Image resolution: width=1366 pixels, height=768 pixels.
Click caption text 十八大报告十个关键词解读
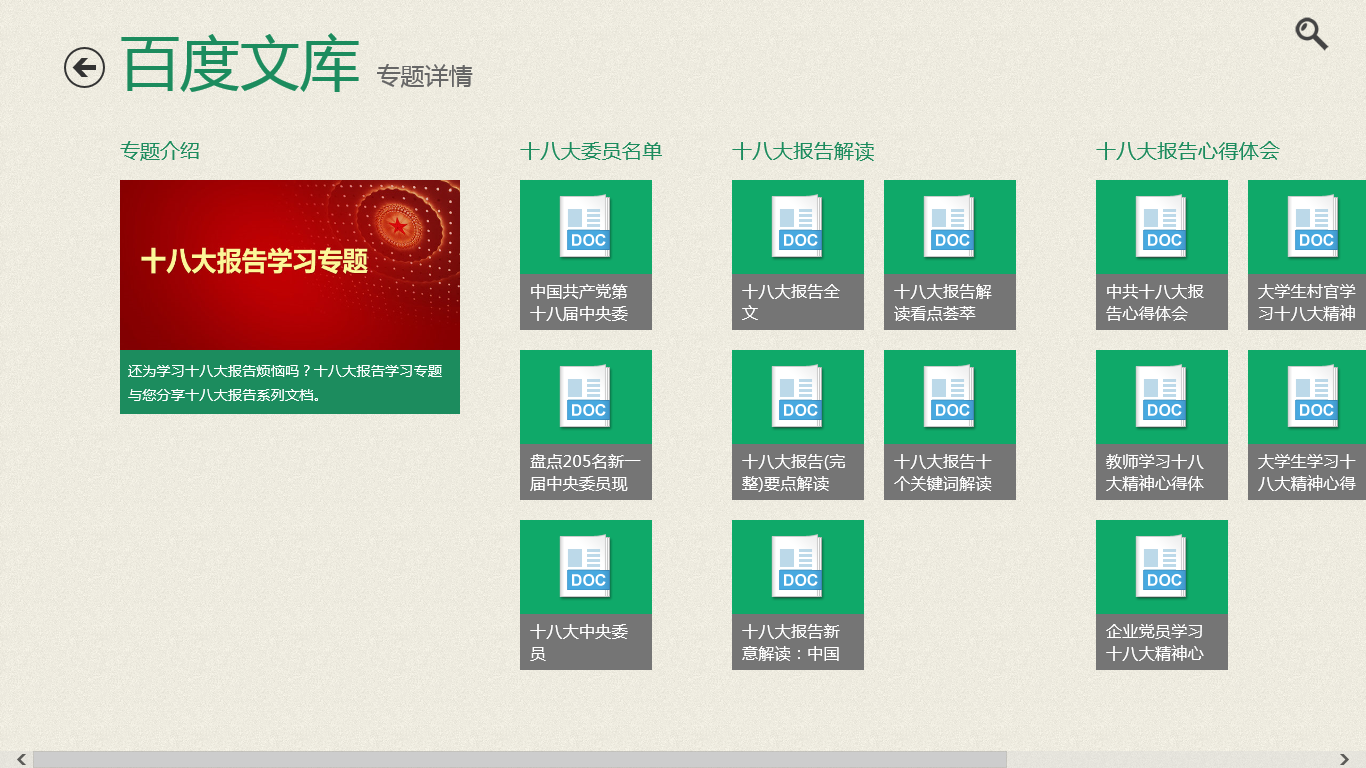(943, 472)
